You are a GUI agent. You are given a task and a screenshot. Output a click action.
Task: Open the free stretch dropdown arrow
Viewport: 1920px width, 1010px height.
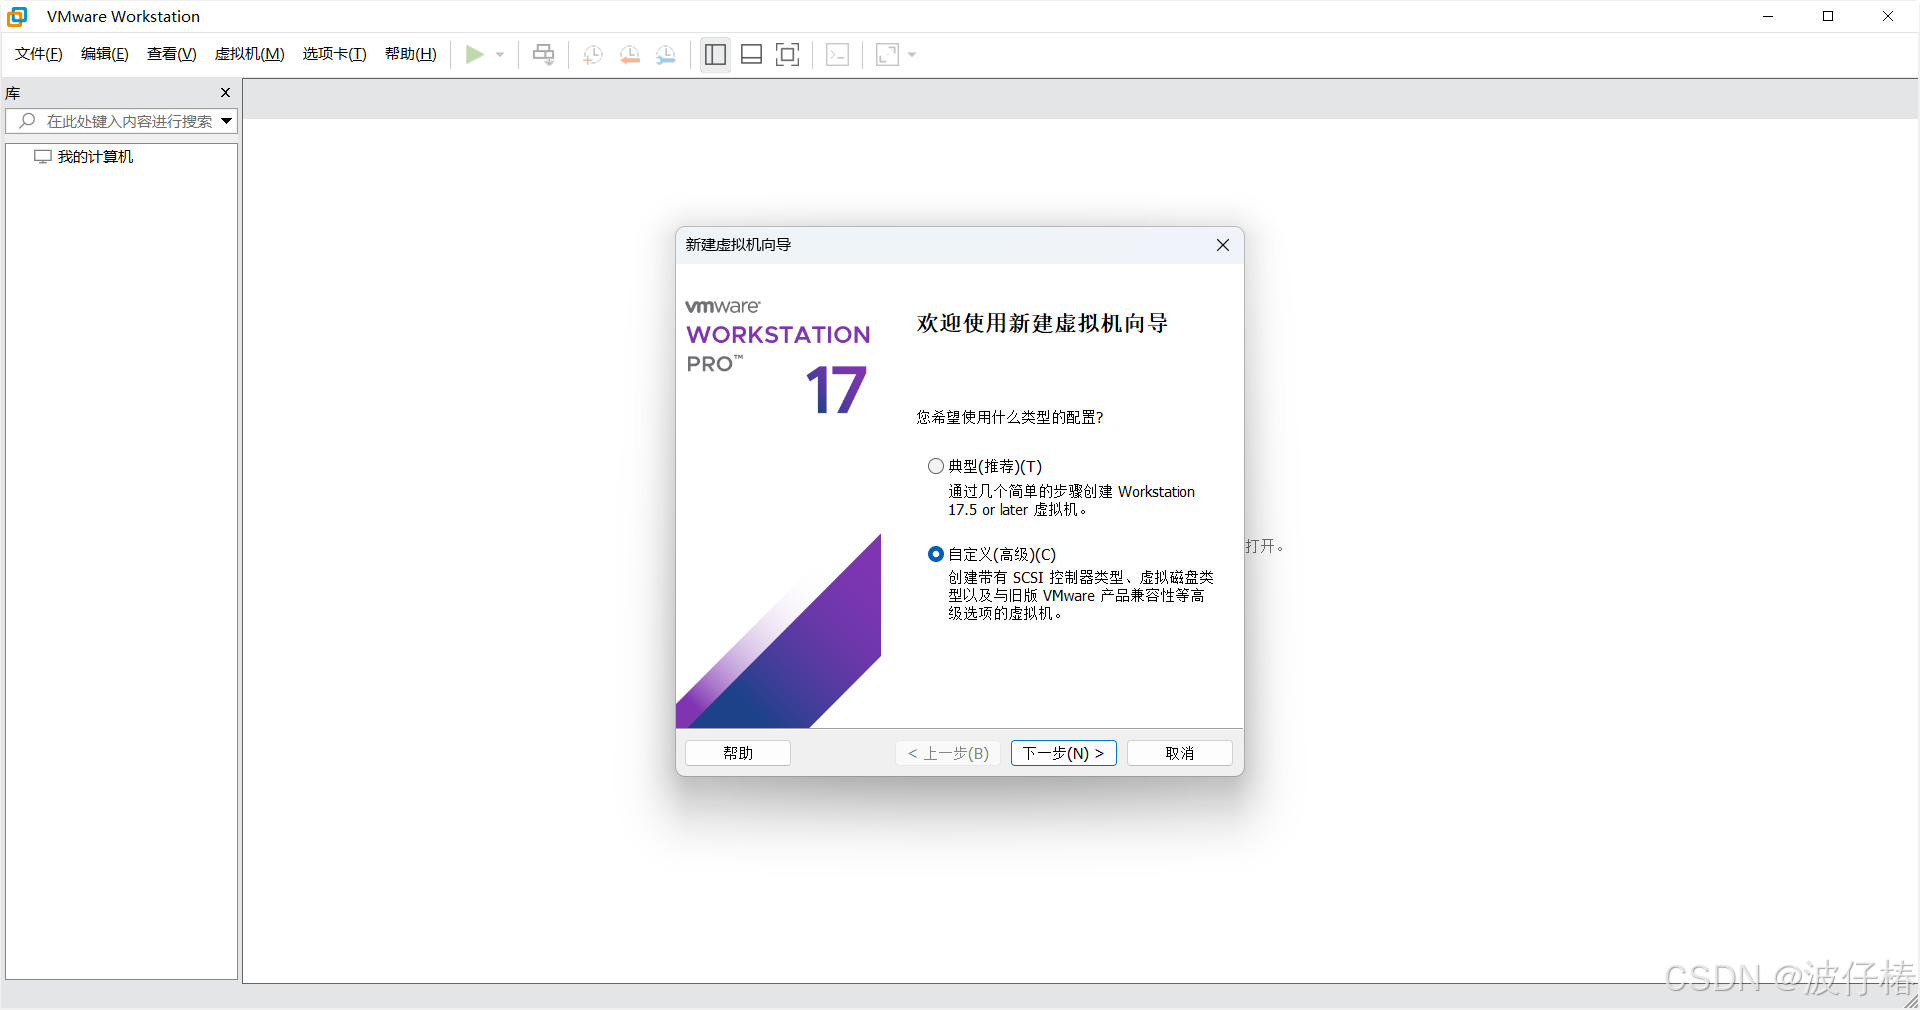coord(912,55)
